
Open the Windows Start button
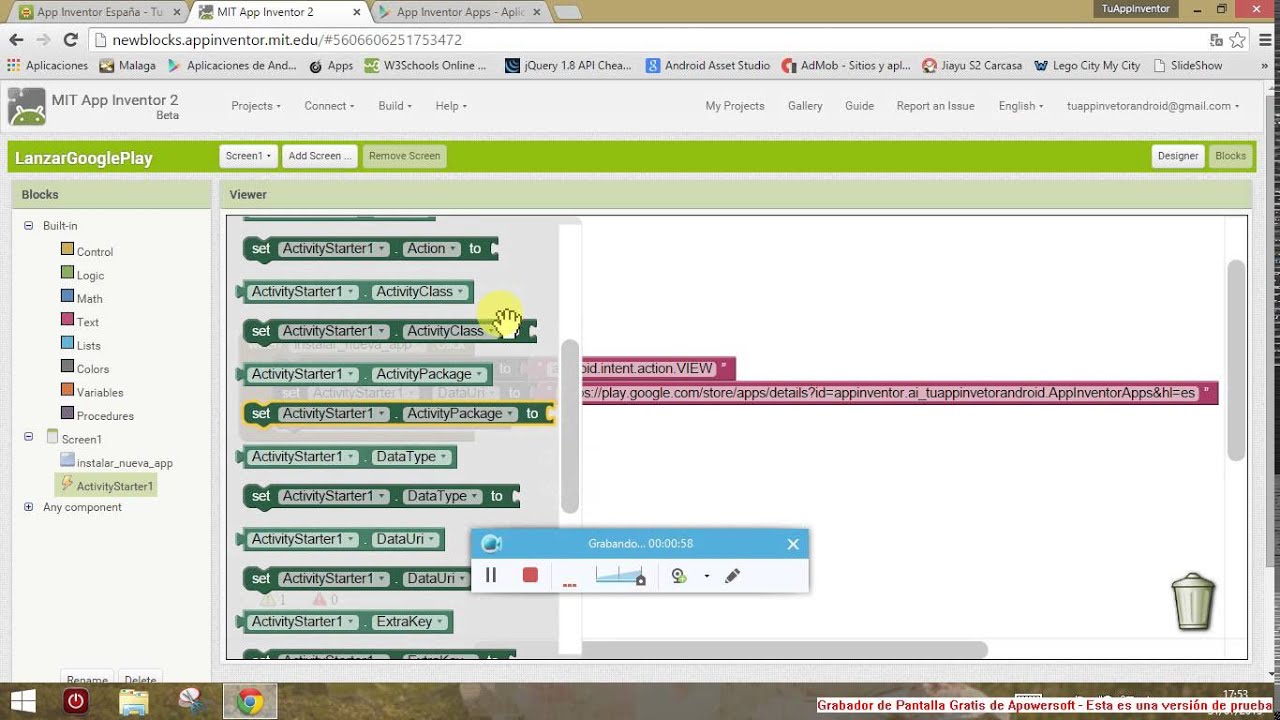point(22,701)
